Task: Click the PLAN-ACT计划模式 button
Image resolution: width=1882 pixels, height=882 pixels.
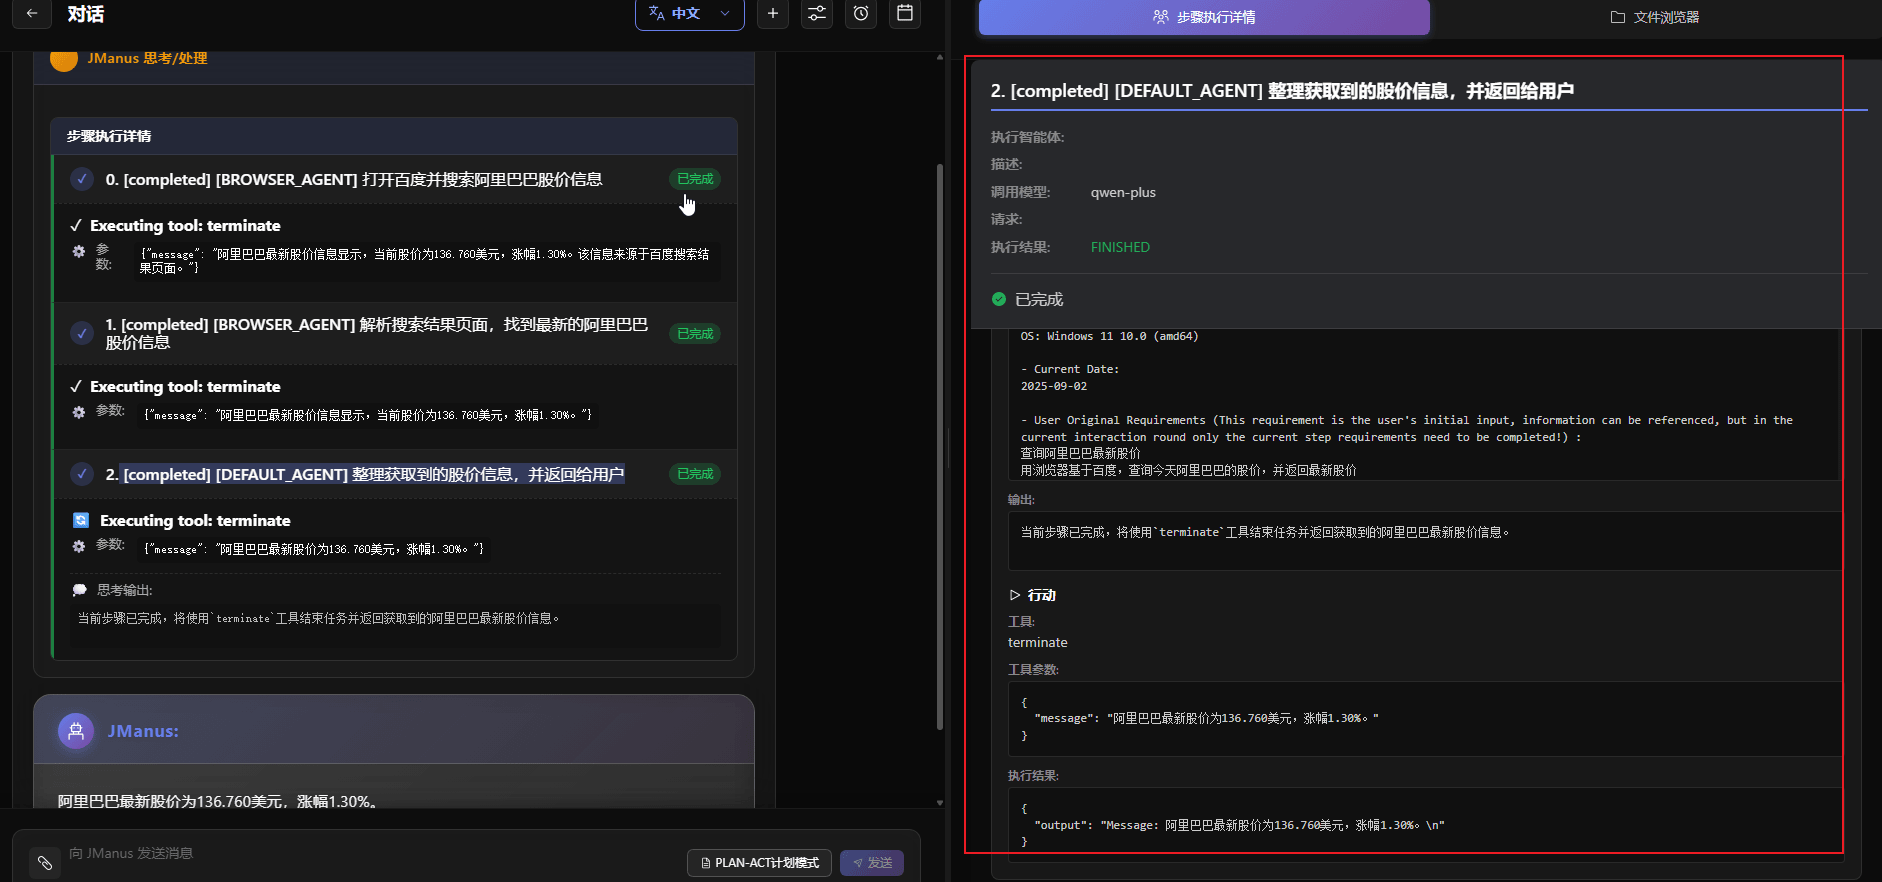Action: click(x=760, y=862)
